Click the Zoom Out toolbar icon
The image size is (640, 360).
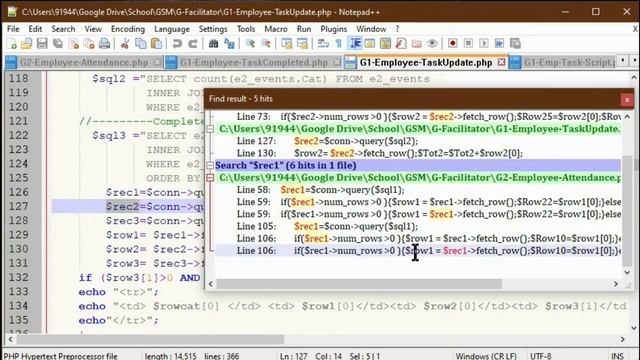[x=266, y=44]
